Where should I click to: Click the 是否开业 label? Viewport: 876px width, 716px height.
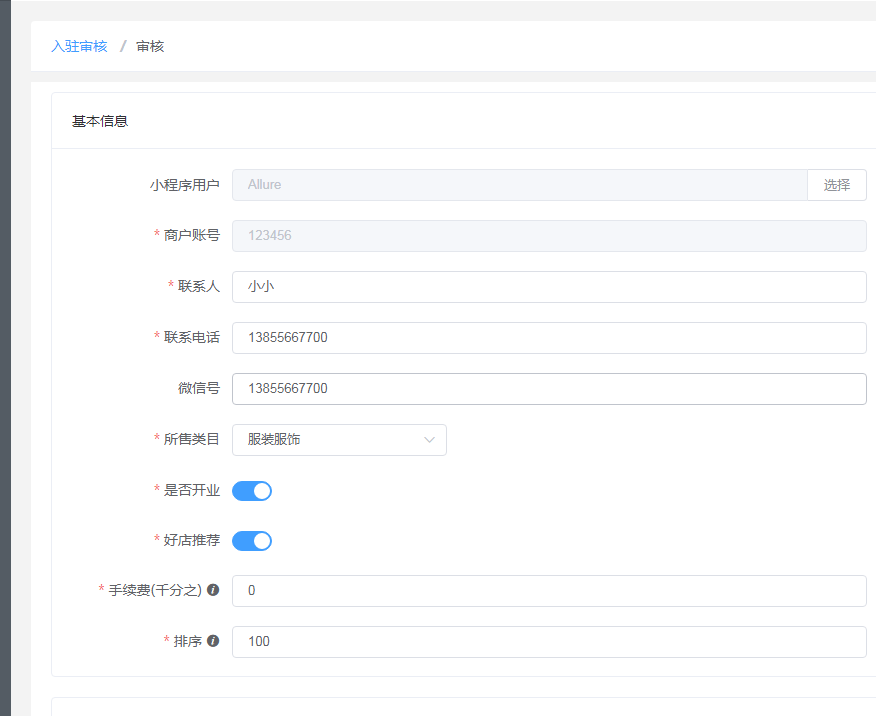tap(192, 490)
